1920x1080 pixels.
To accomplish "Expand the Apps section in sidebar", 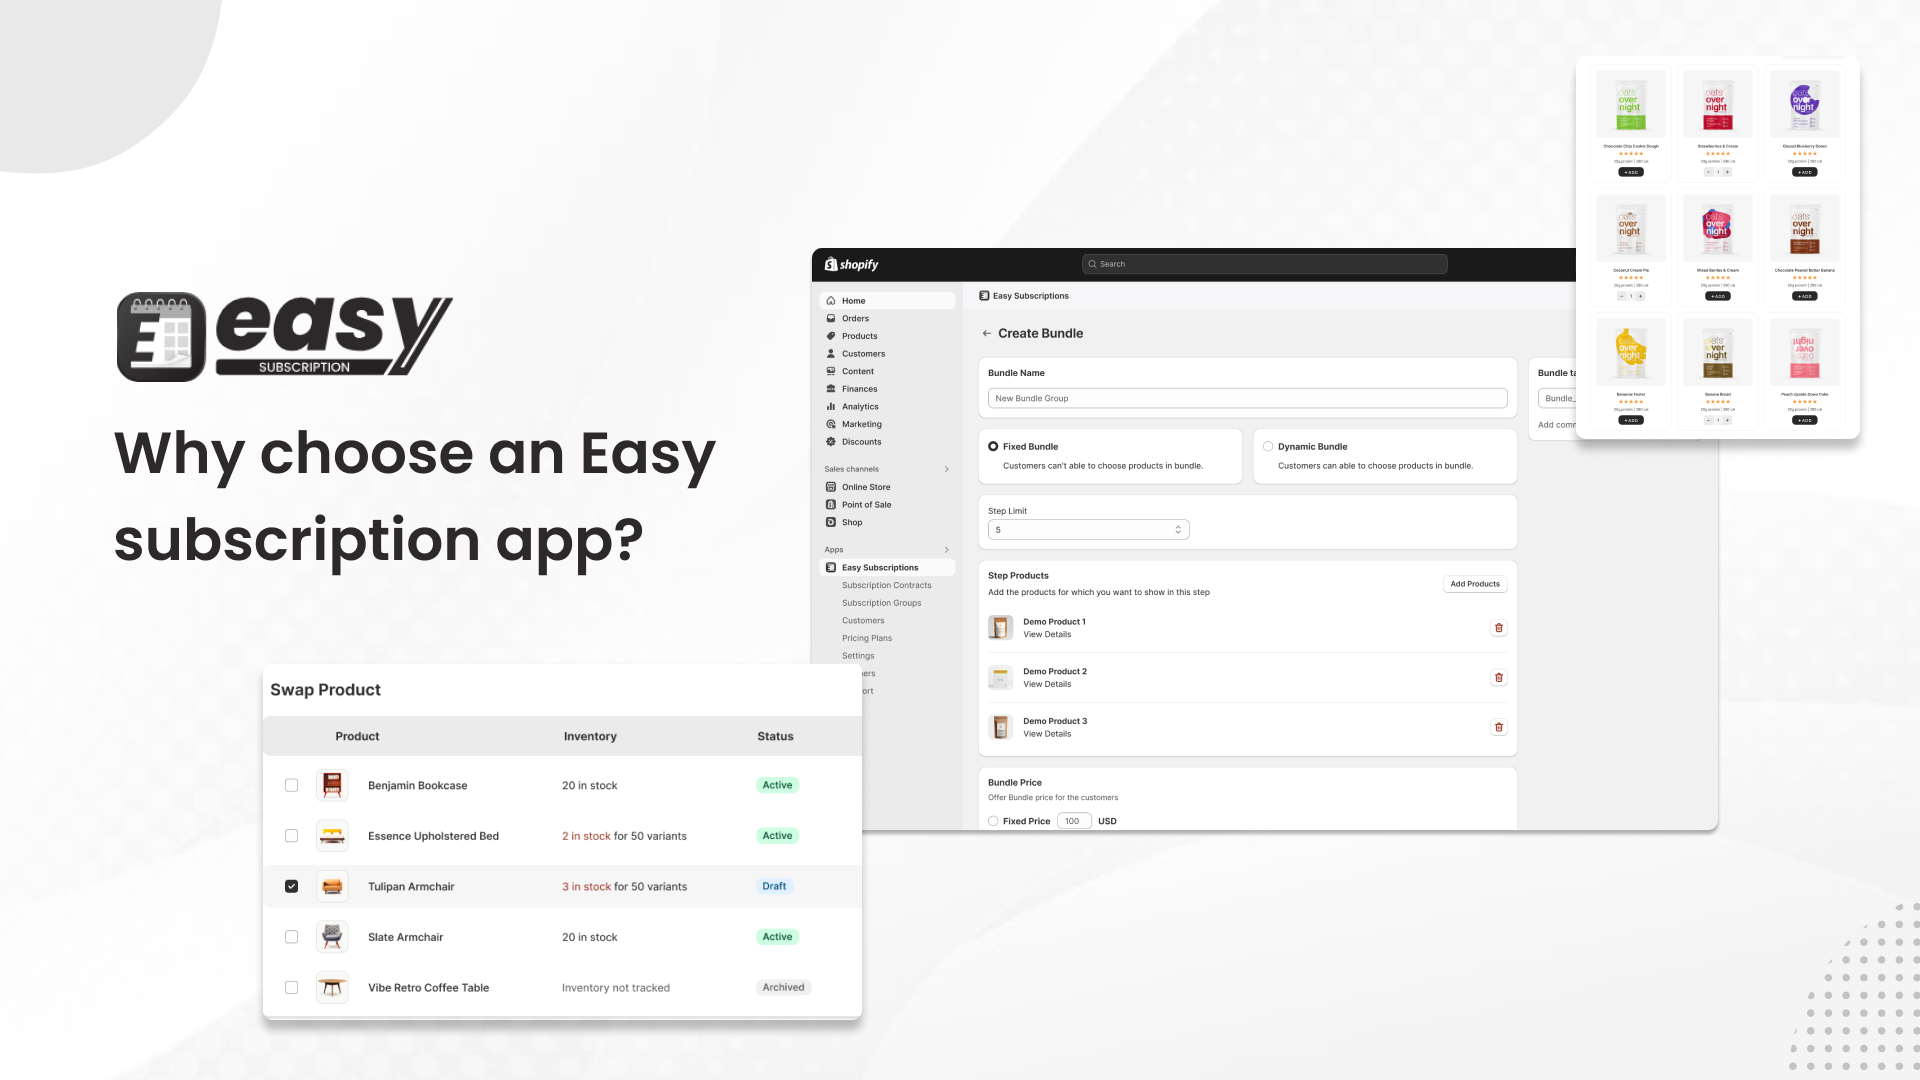I will pos(947,550).
